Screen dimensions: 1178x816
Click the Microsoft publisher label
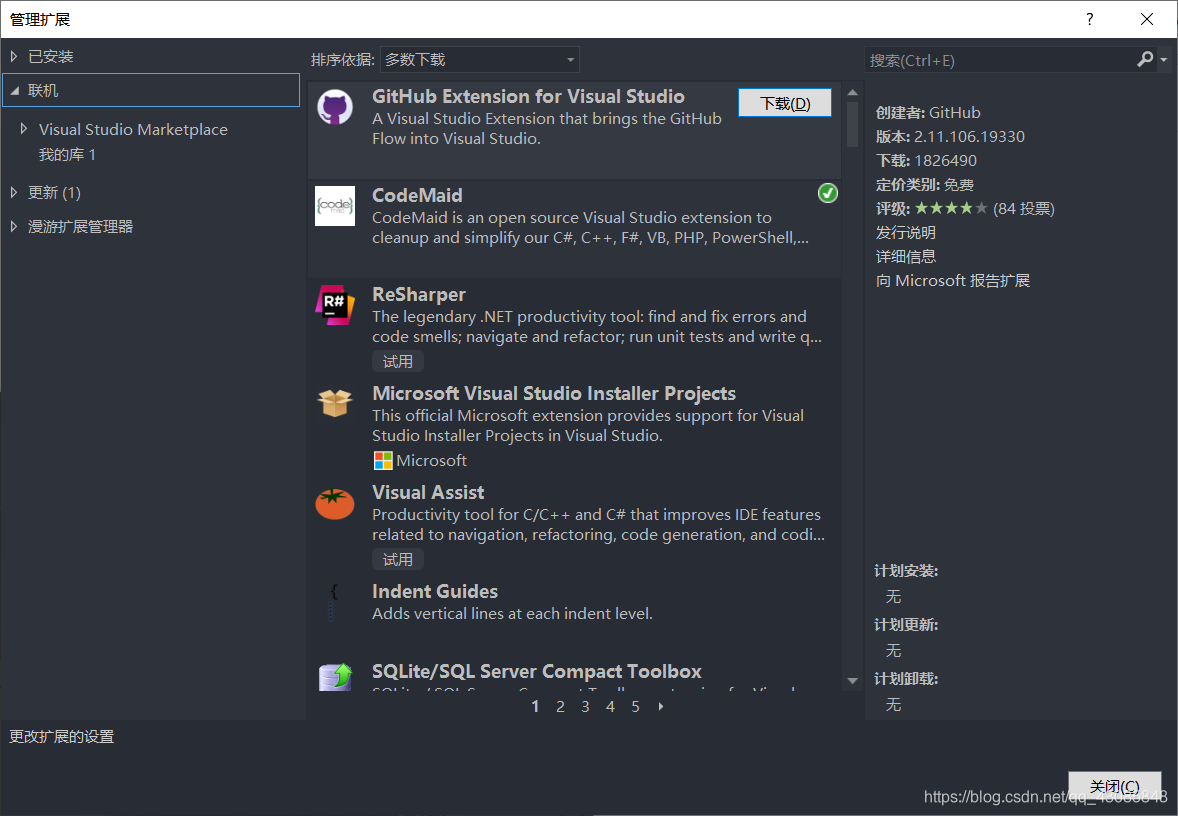coord(431,461)
